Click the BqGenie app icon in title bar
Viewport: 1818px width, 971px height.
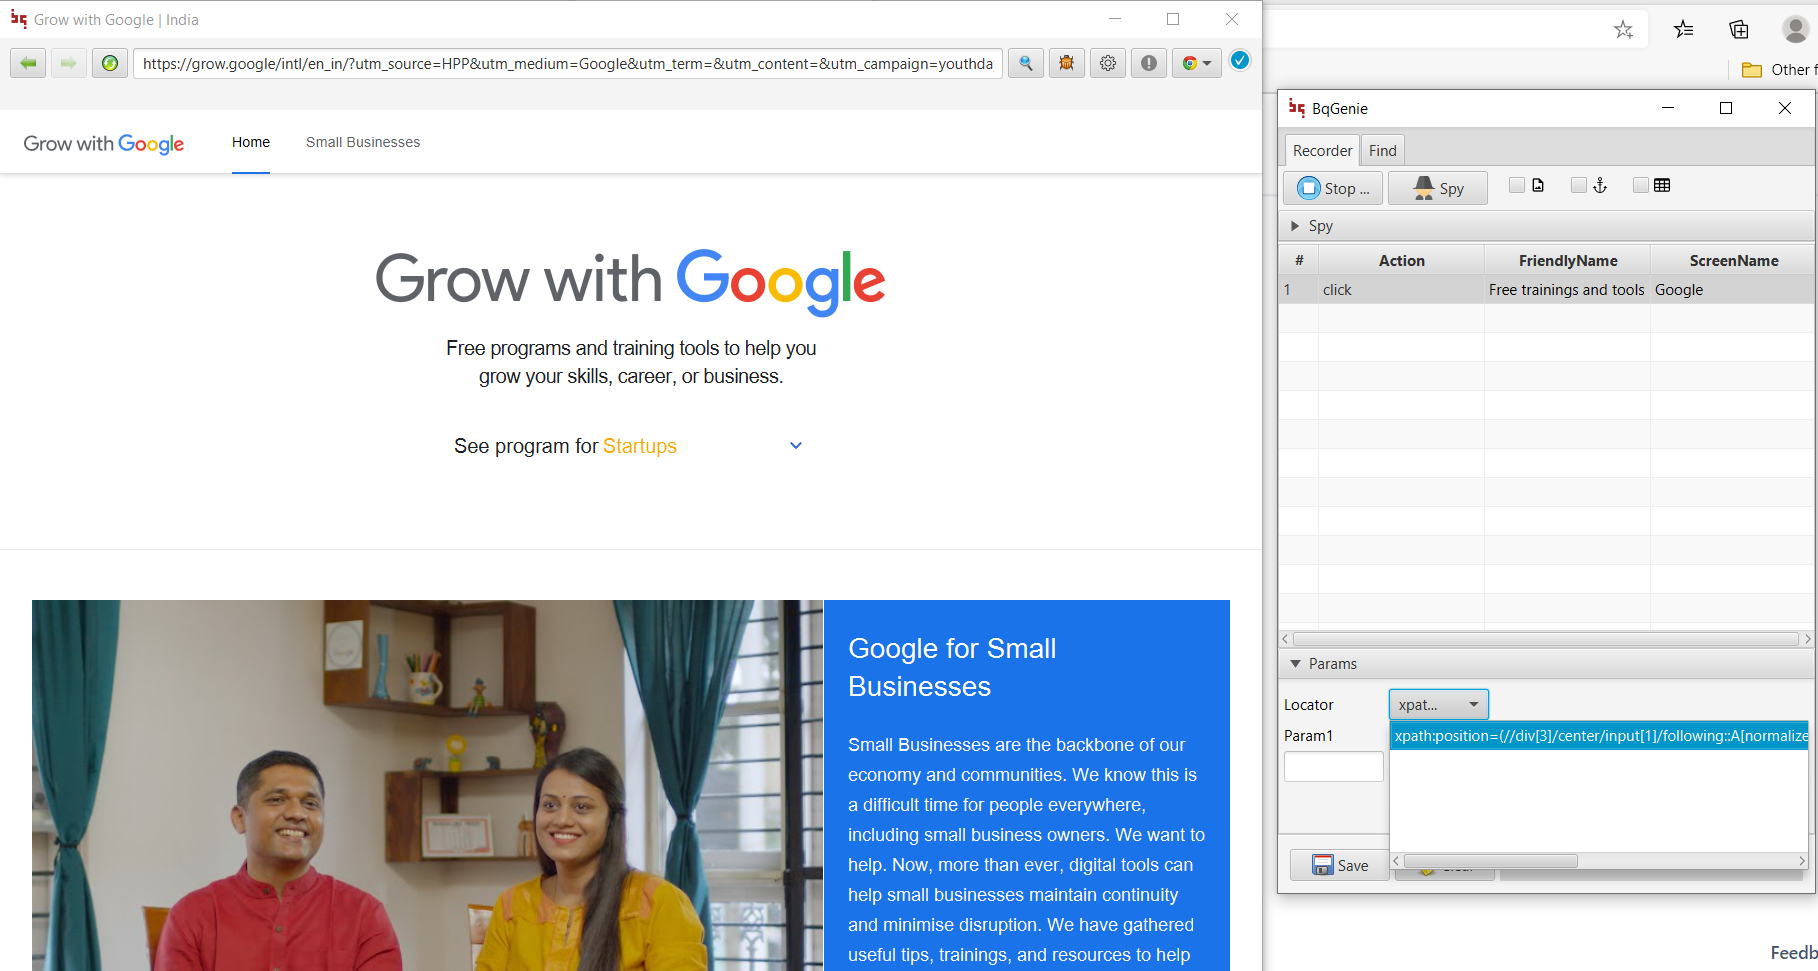tap(1297, 108)
